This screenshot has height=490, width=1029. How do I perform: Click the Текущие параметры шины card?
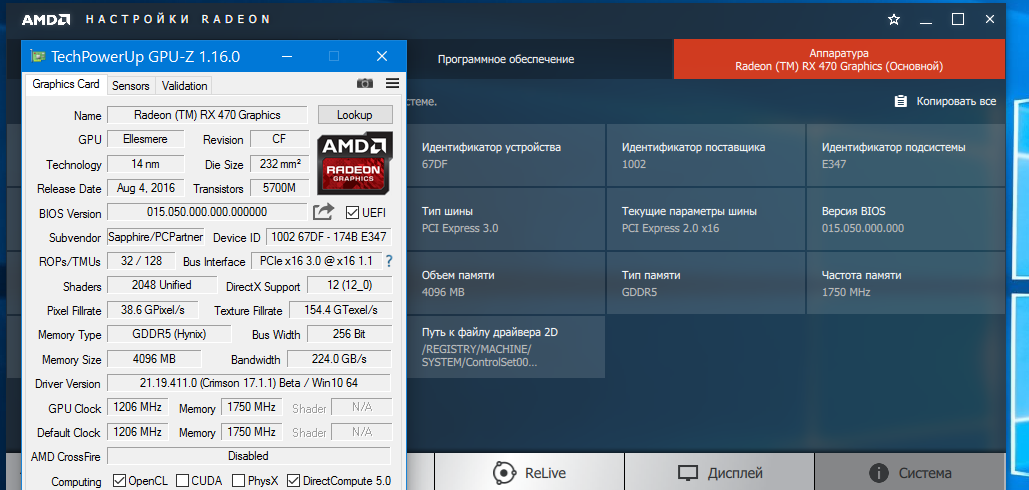705,219
